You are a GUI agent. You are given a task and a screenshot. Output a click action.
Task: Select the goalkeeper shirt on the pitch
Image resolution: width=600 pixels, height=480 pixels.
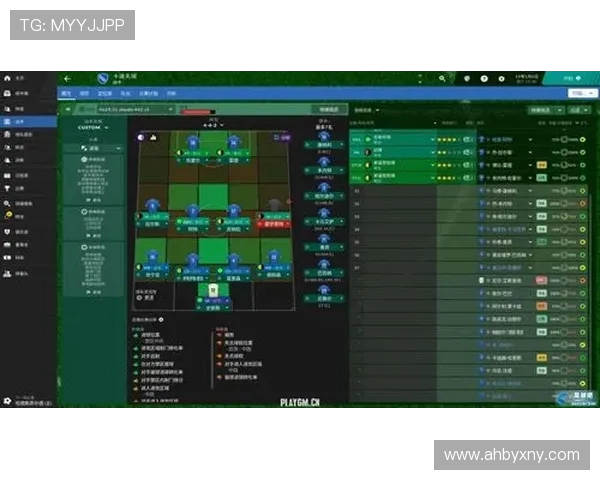click(212, 289)
